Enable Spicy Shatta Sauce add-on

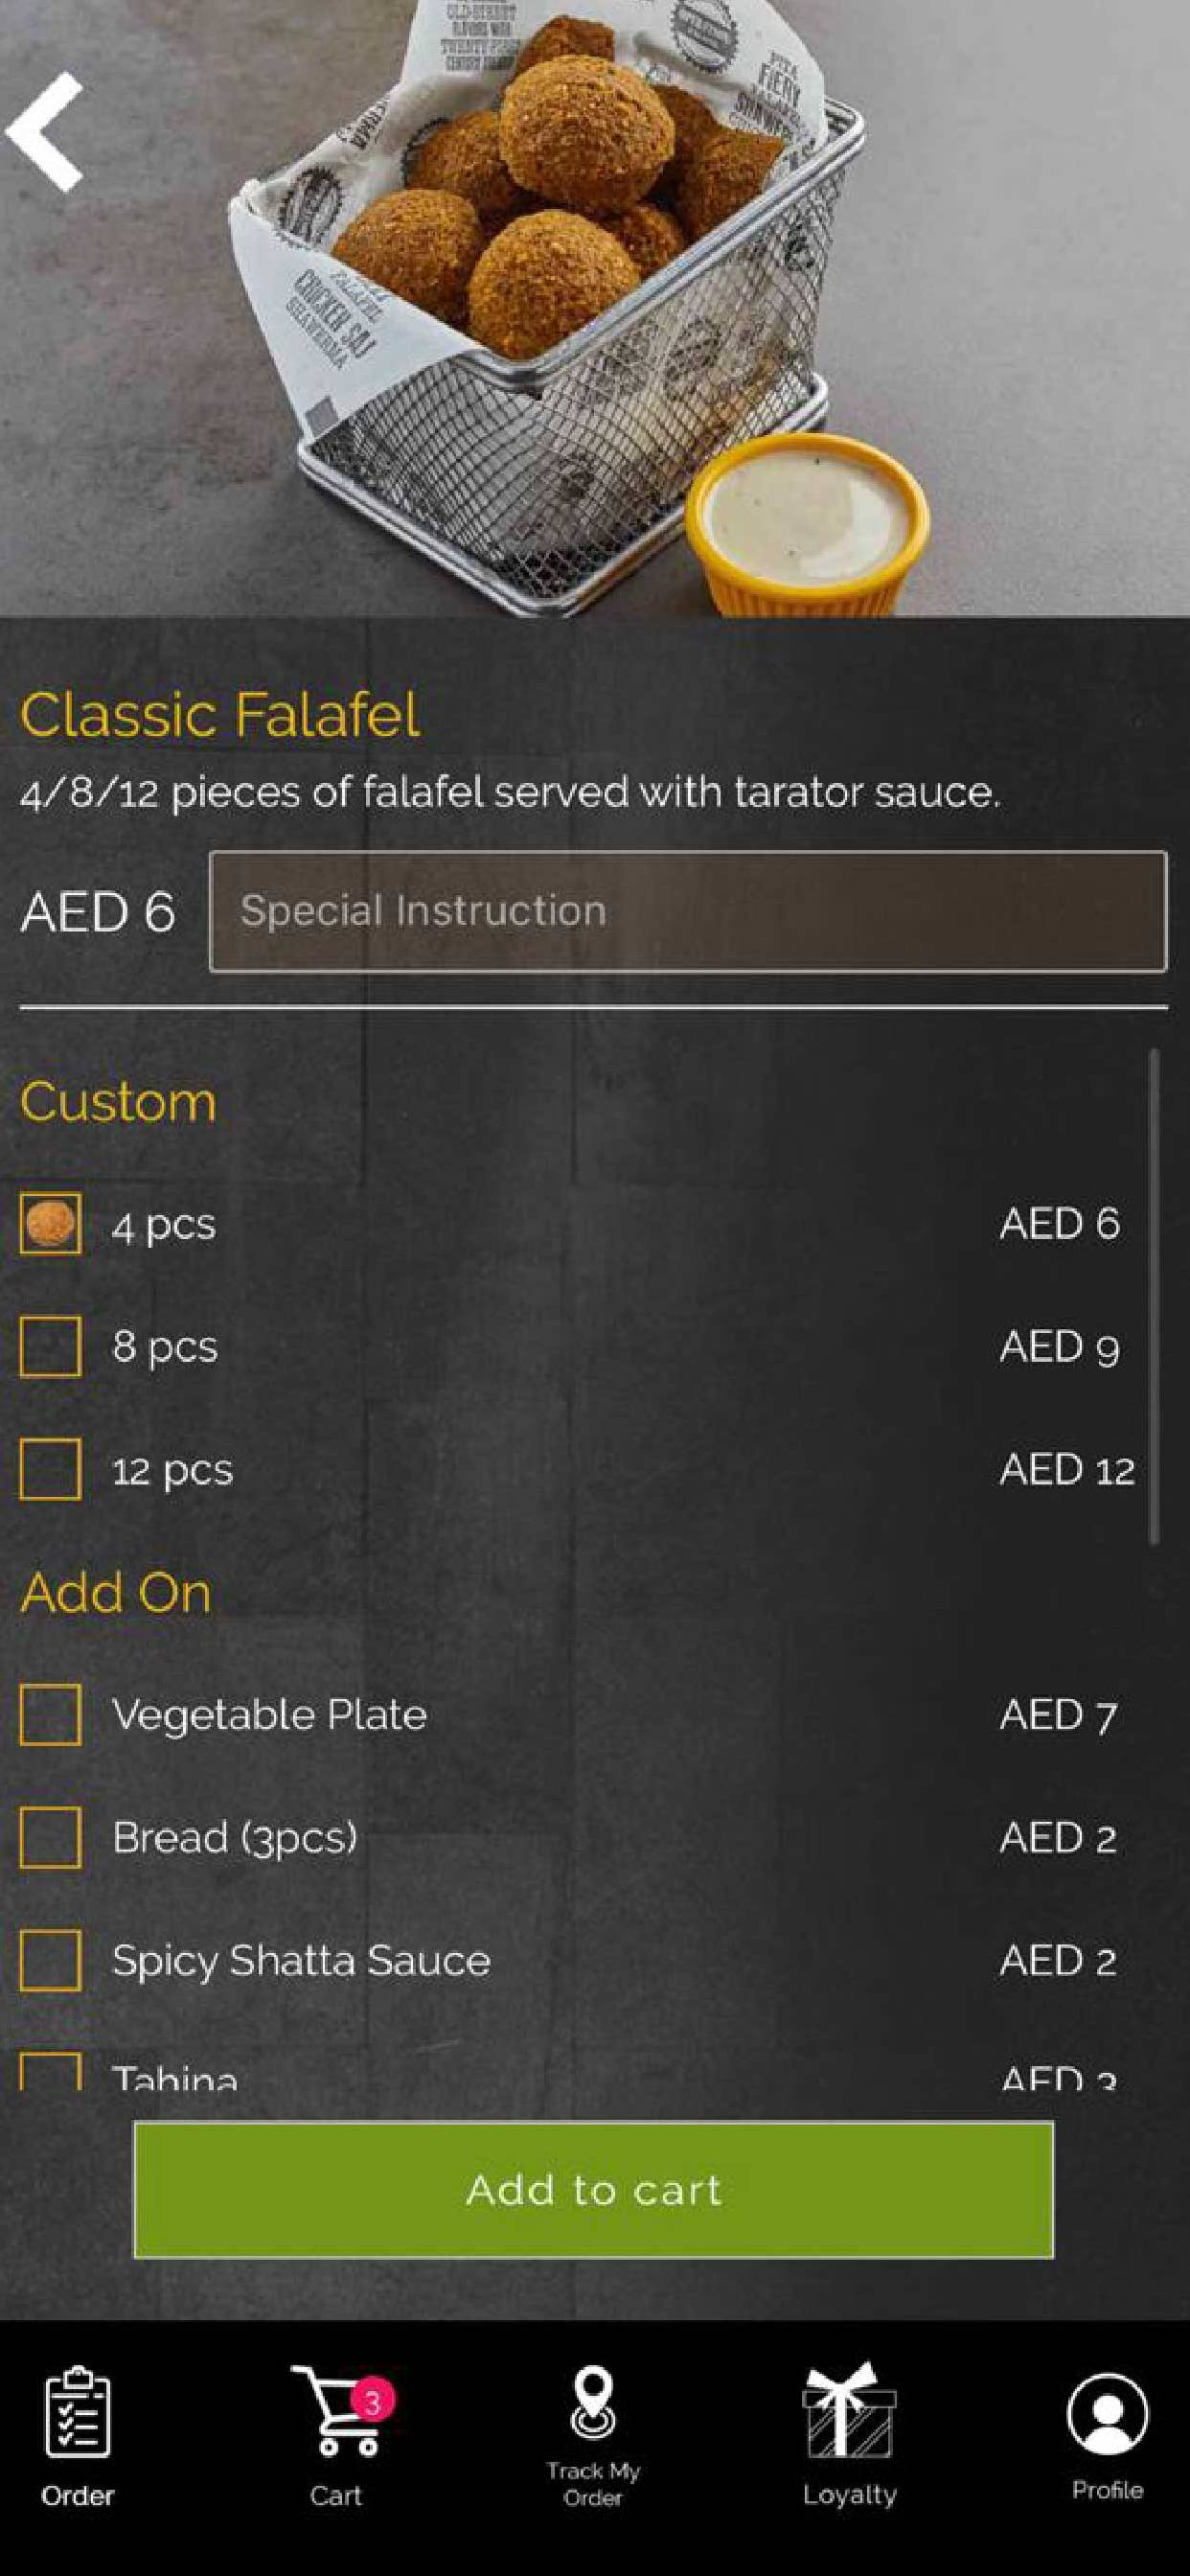click(x=51, y=1961)
